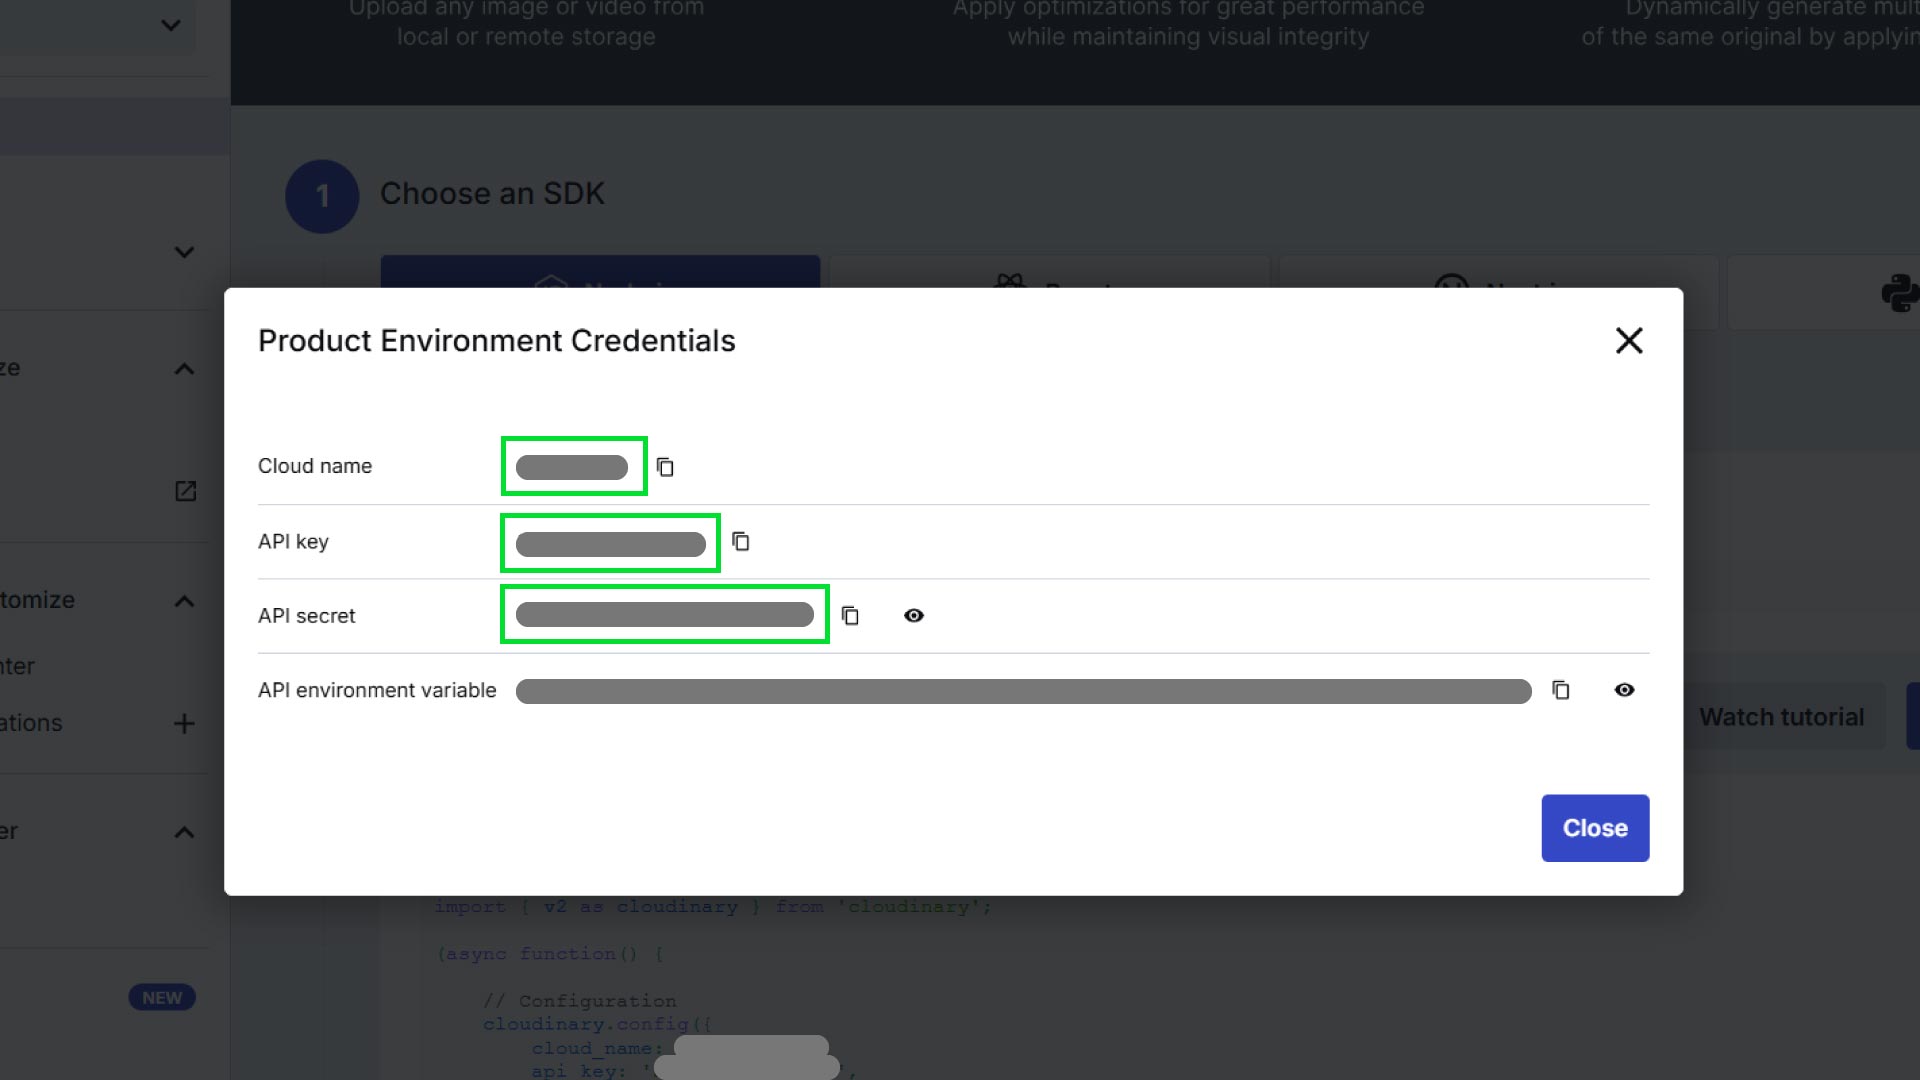The image size is (1920, 1080).
Task: Click the masked API secret field
Action: click(x=664, y=615)
